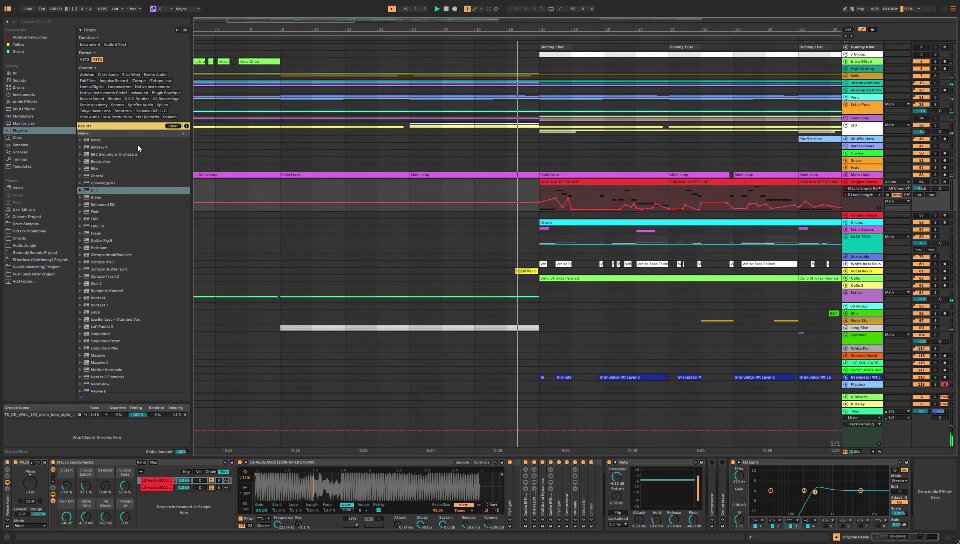The height and width of the screenshot is (544, 960).
Task: Select the Plug-Ins browser category
Action: [20, 130]
